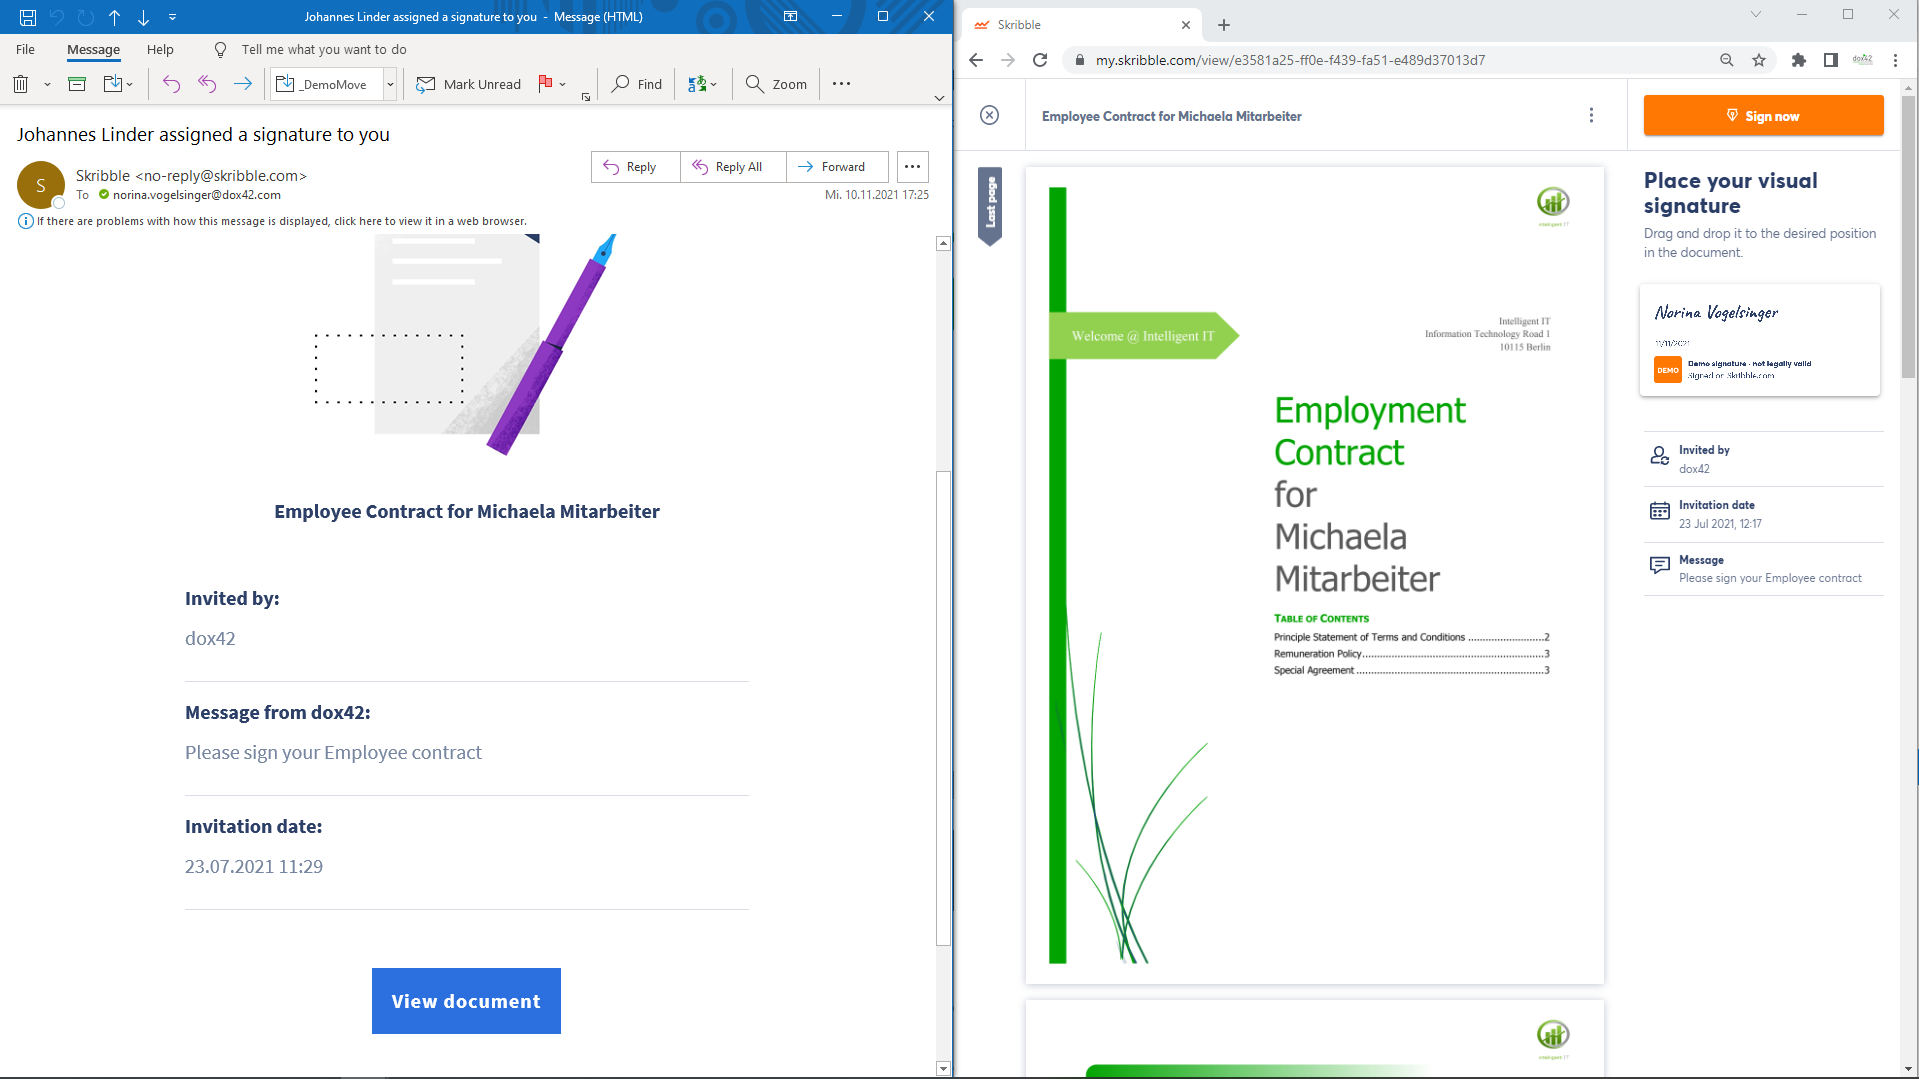Click the browser zoom magnifier icon
Image resolution: width=1919 pixels, height=1079 pixels.
(x=1726, y=60)
